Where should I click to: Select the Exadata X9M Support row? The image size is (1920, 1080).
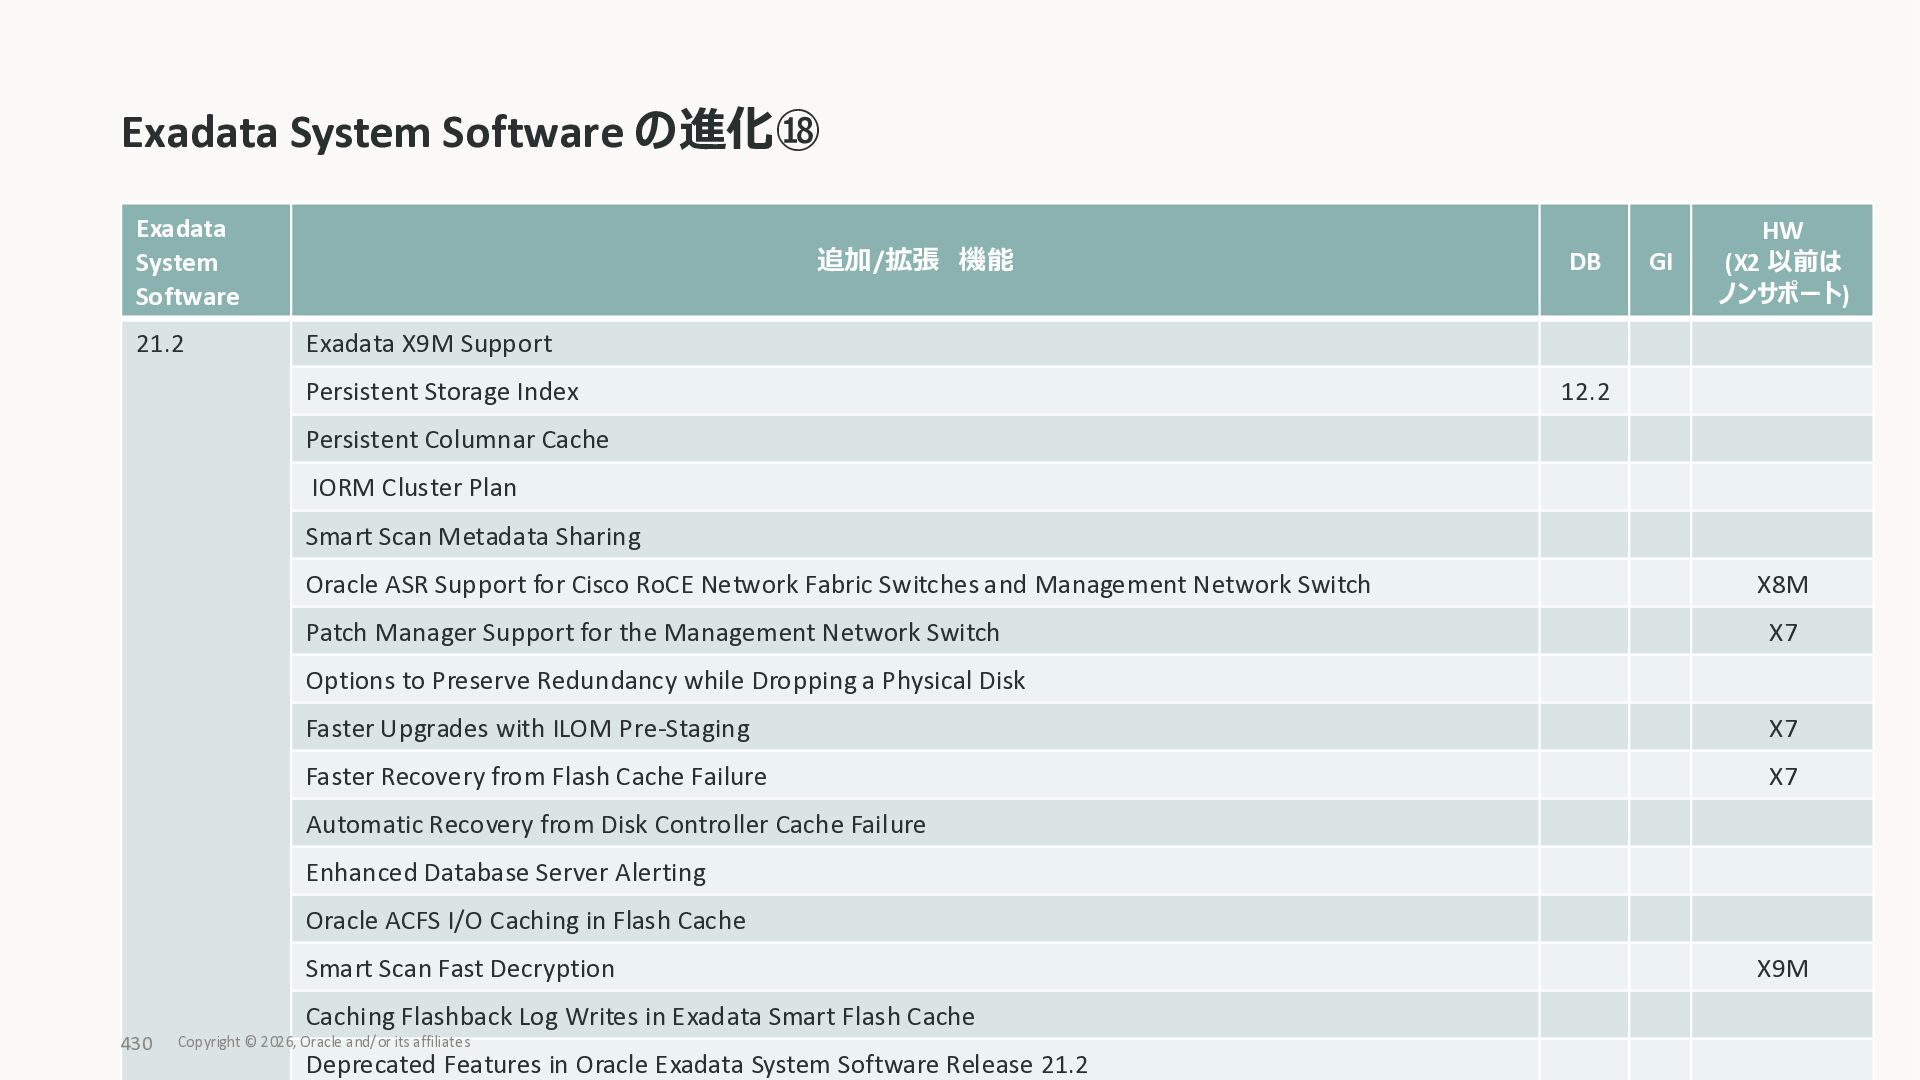tap(429, 344)
